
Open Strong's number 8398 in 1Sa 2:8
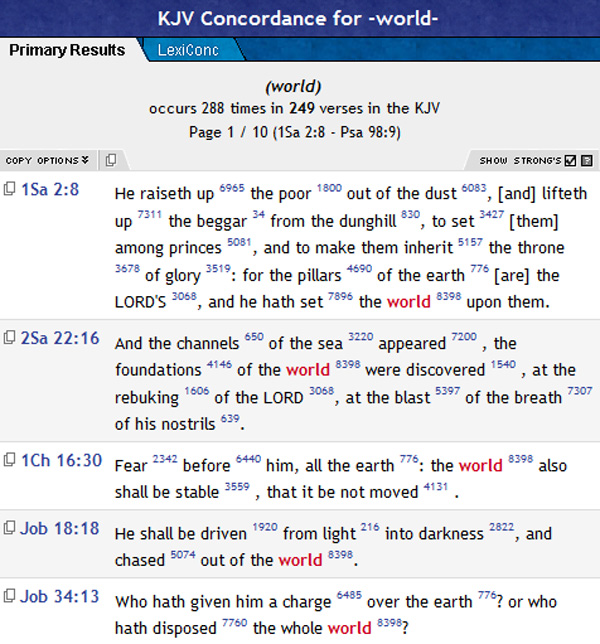pyautogui.click(x=449, y=295)
